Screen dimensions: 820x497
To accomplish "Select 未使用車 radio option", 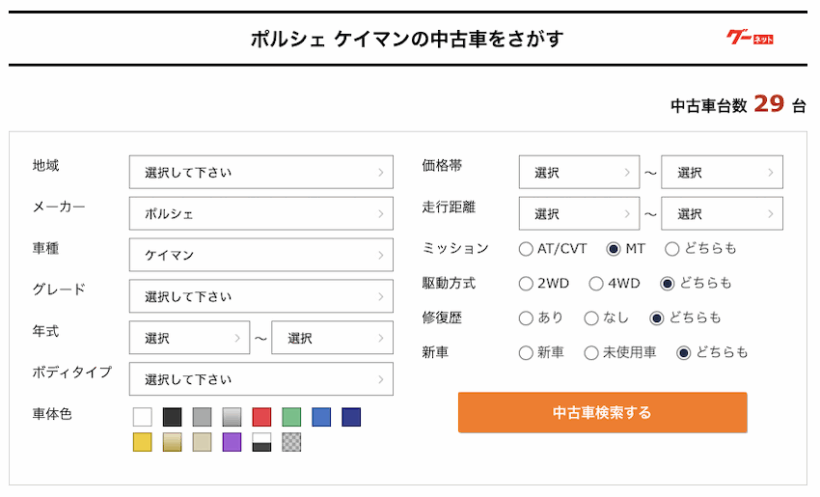I will (x=591, y=352).
